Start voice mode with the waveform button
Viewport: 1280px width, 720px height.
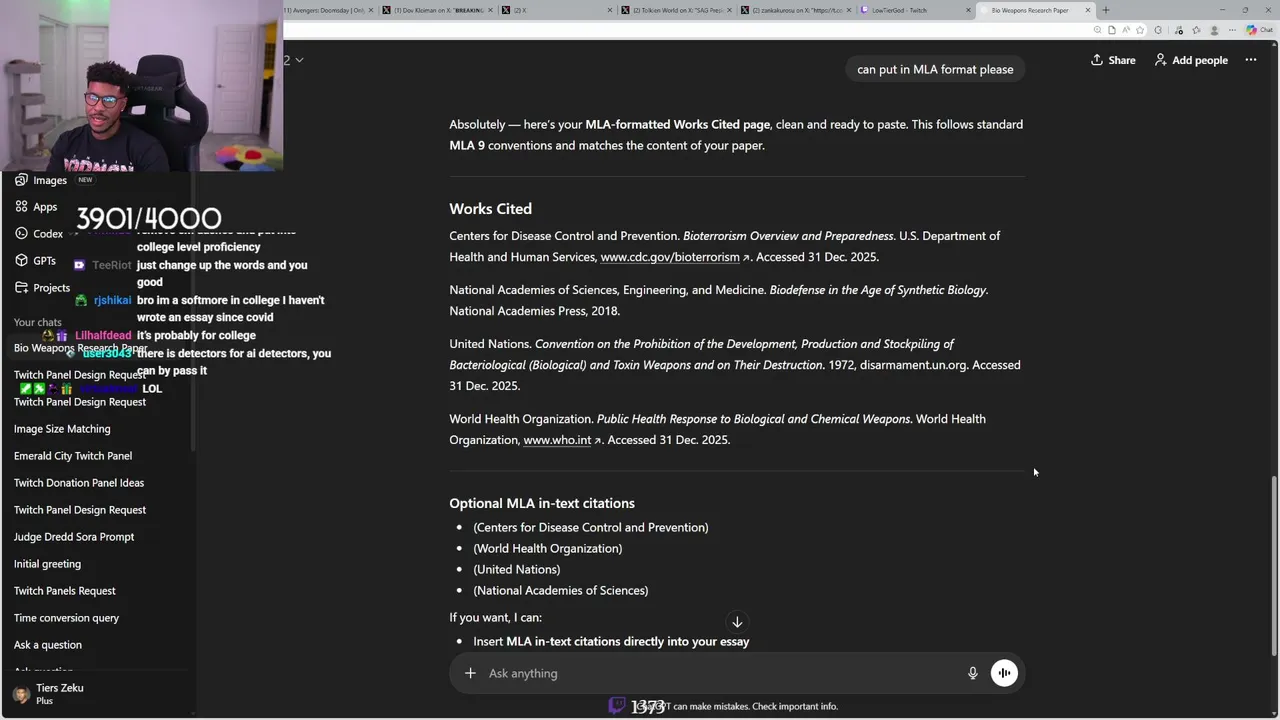[1004, 673]
